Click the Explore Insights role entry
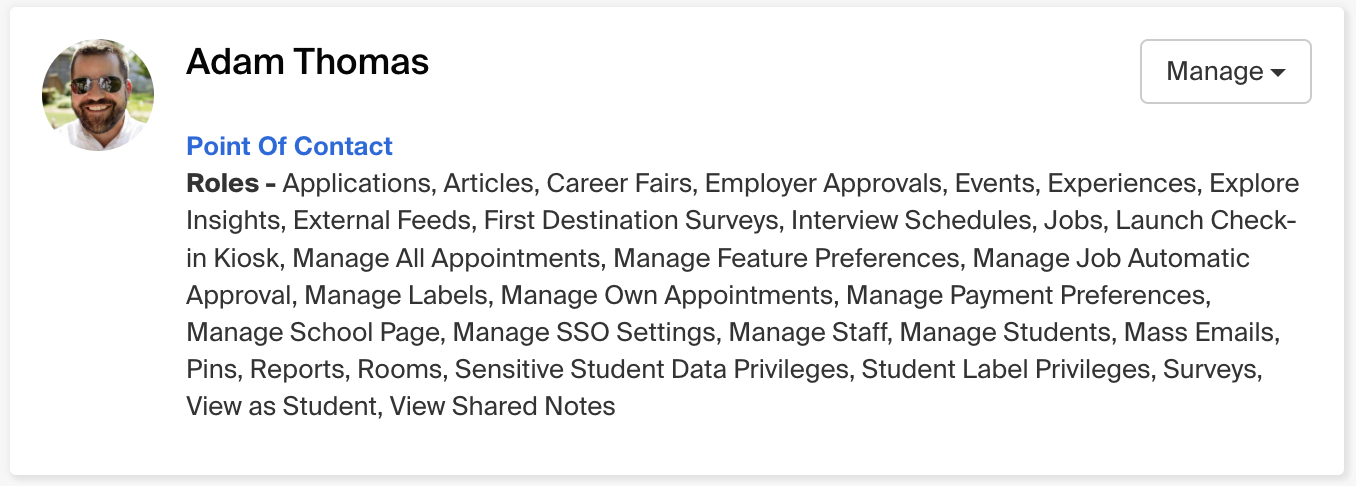Viewport: 1356px width, 486px height. point(1253,183)
